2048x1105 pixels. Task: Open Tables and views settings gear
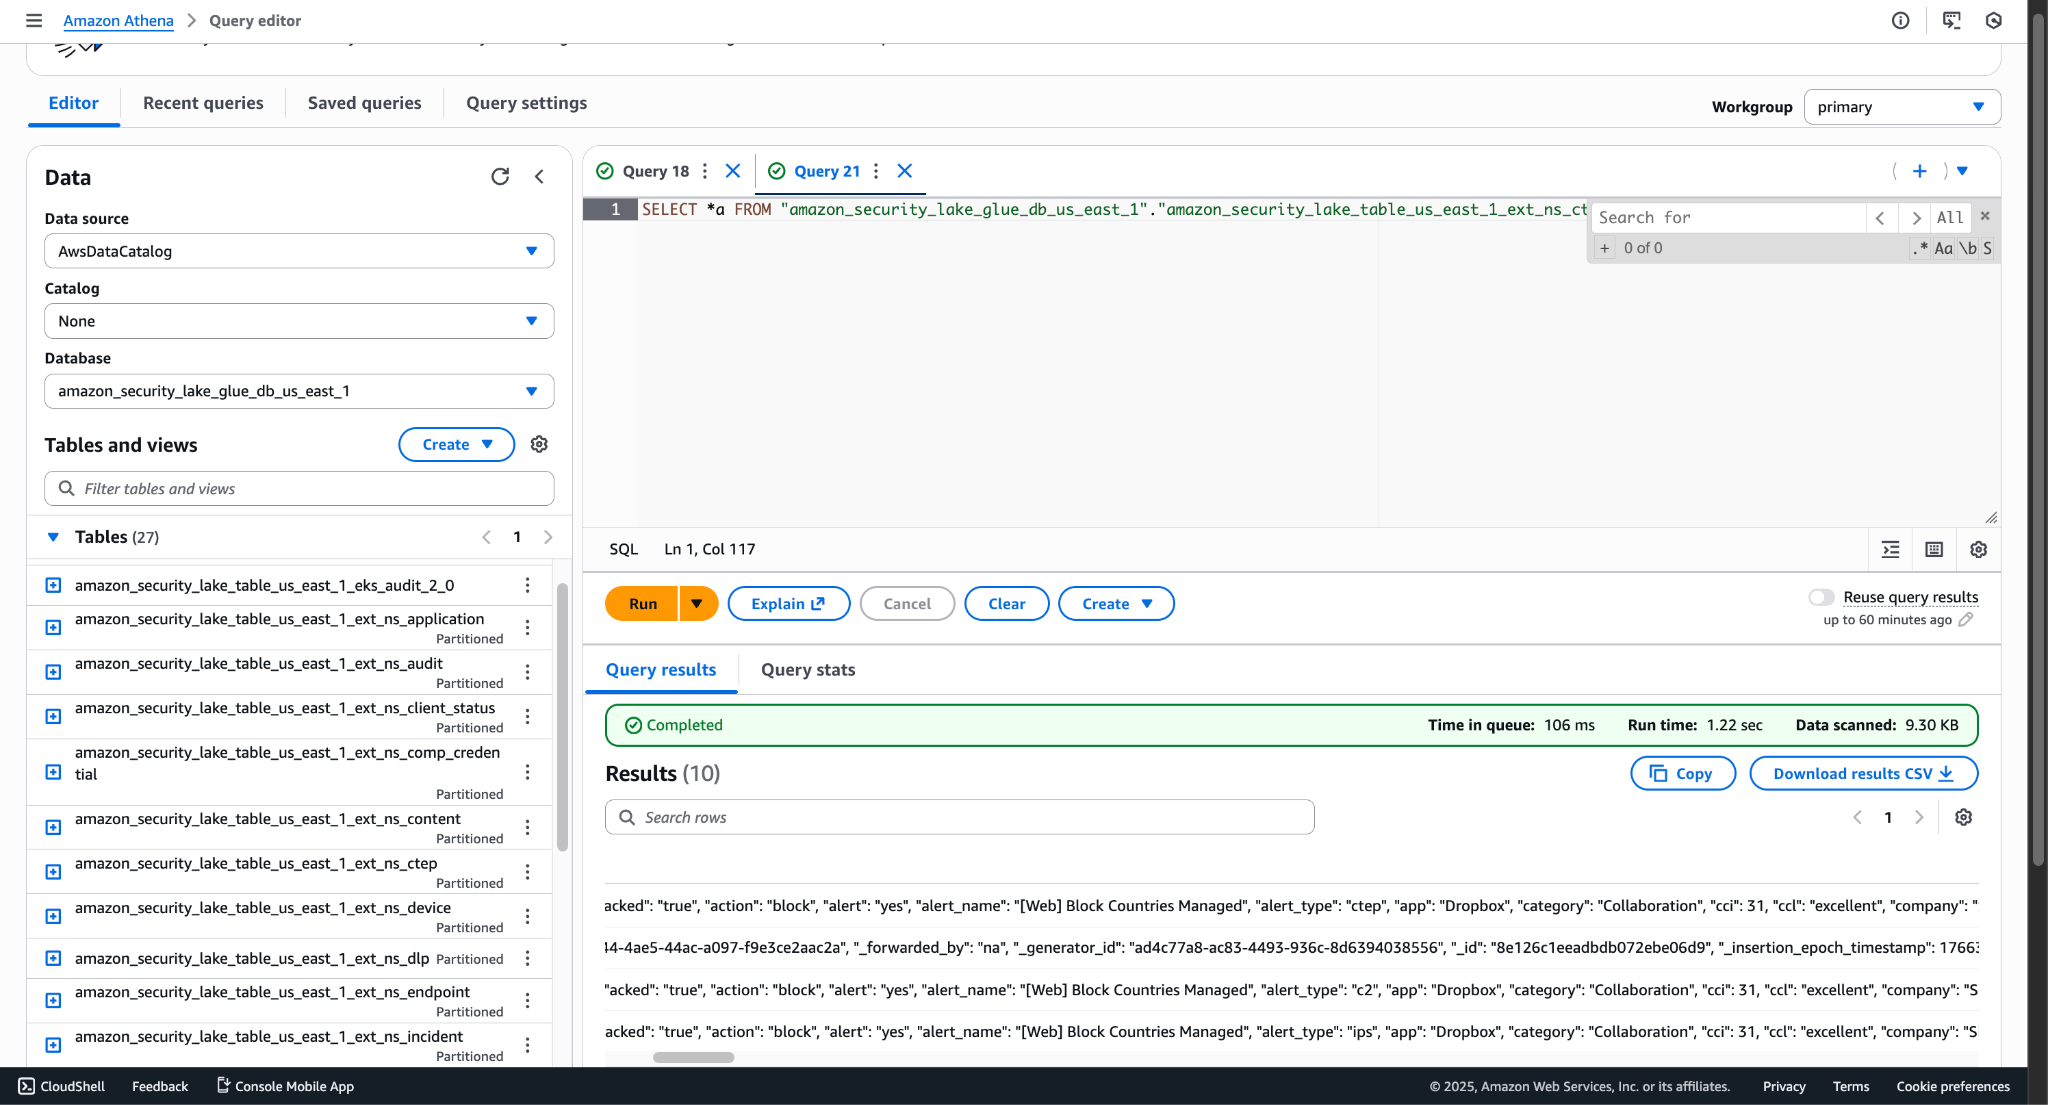coord(539,444)
